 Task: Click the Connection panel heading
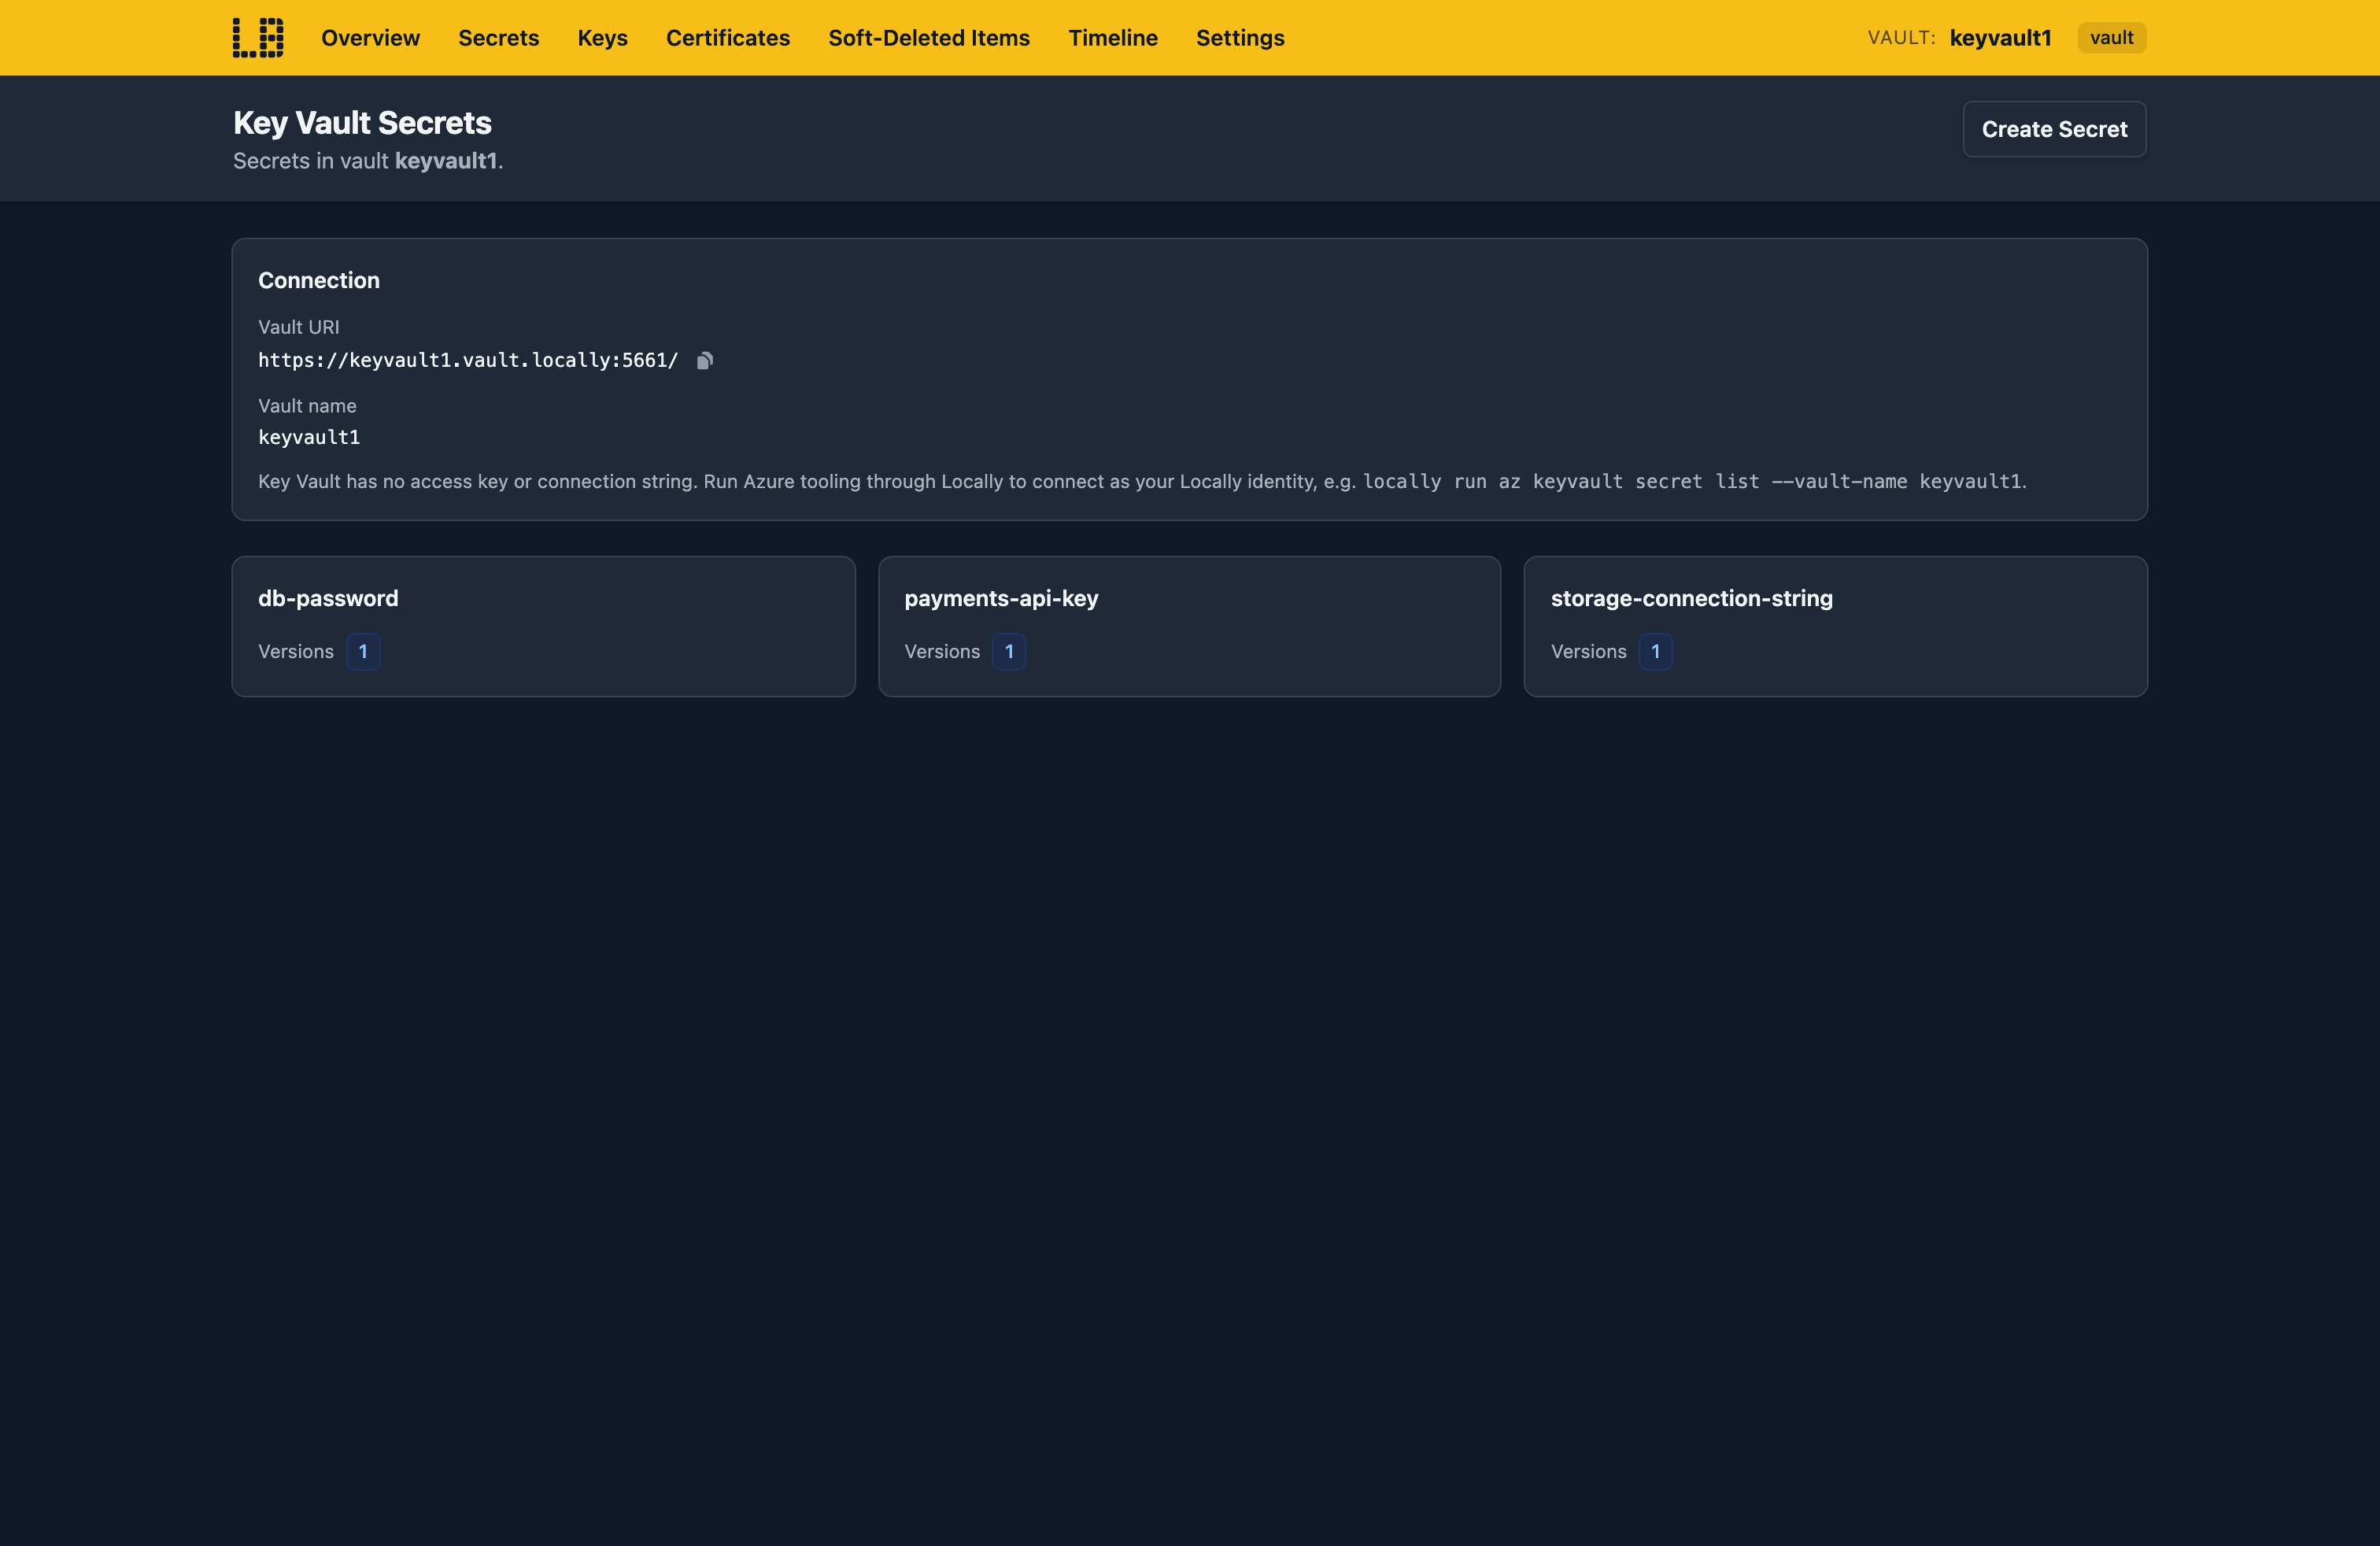click(319, 280)
